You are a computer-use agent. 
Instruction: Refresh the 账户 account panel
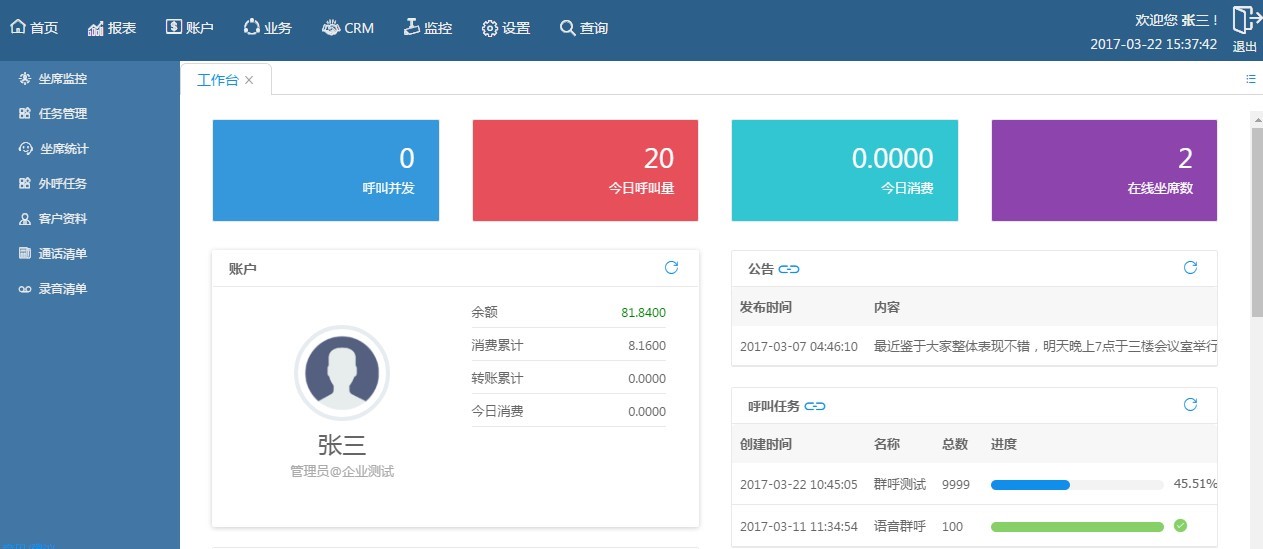tap(672, 268)
